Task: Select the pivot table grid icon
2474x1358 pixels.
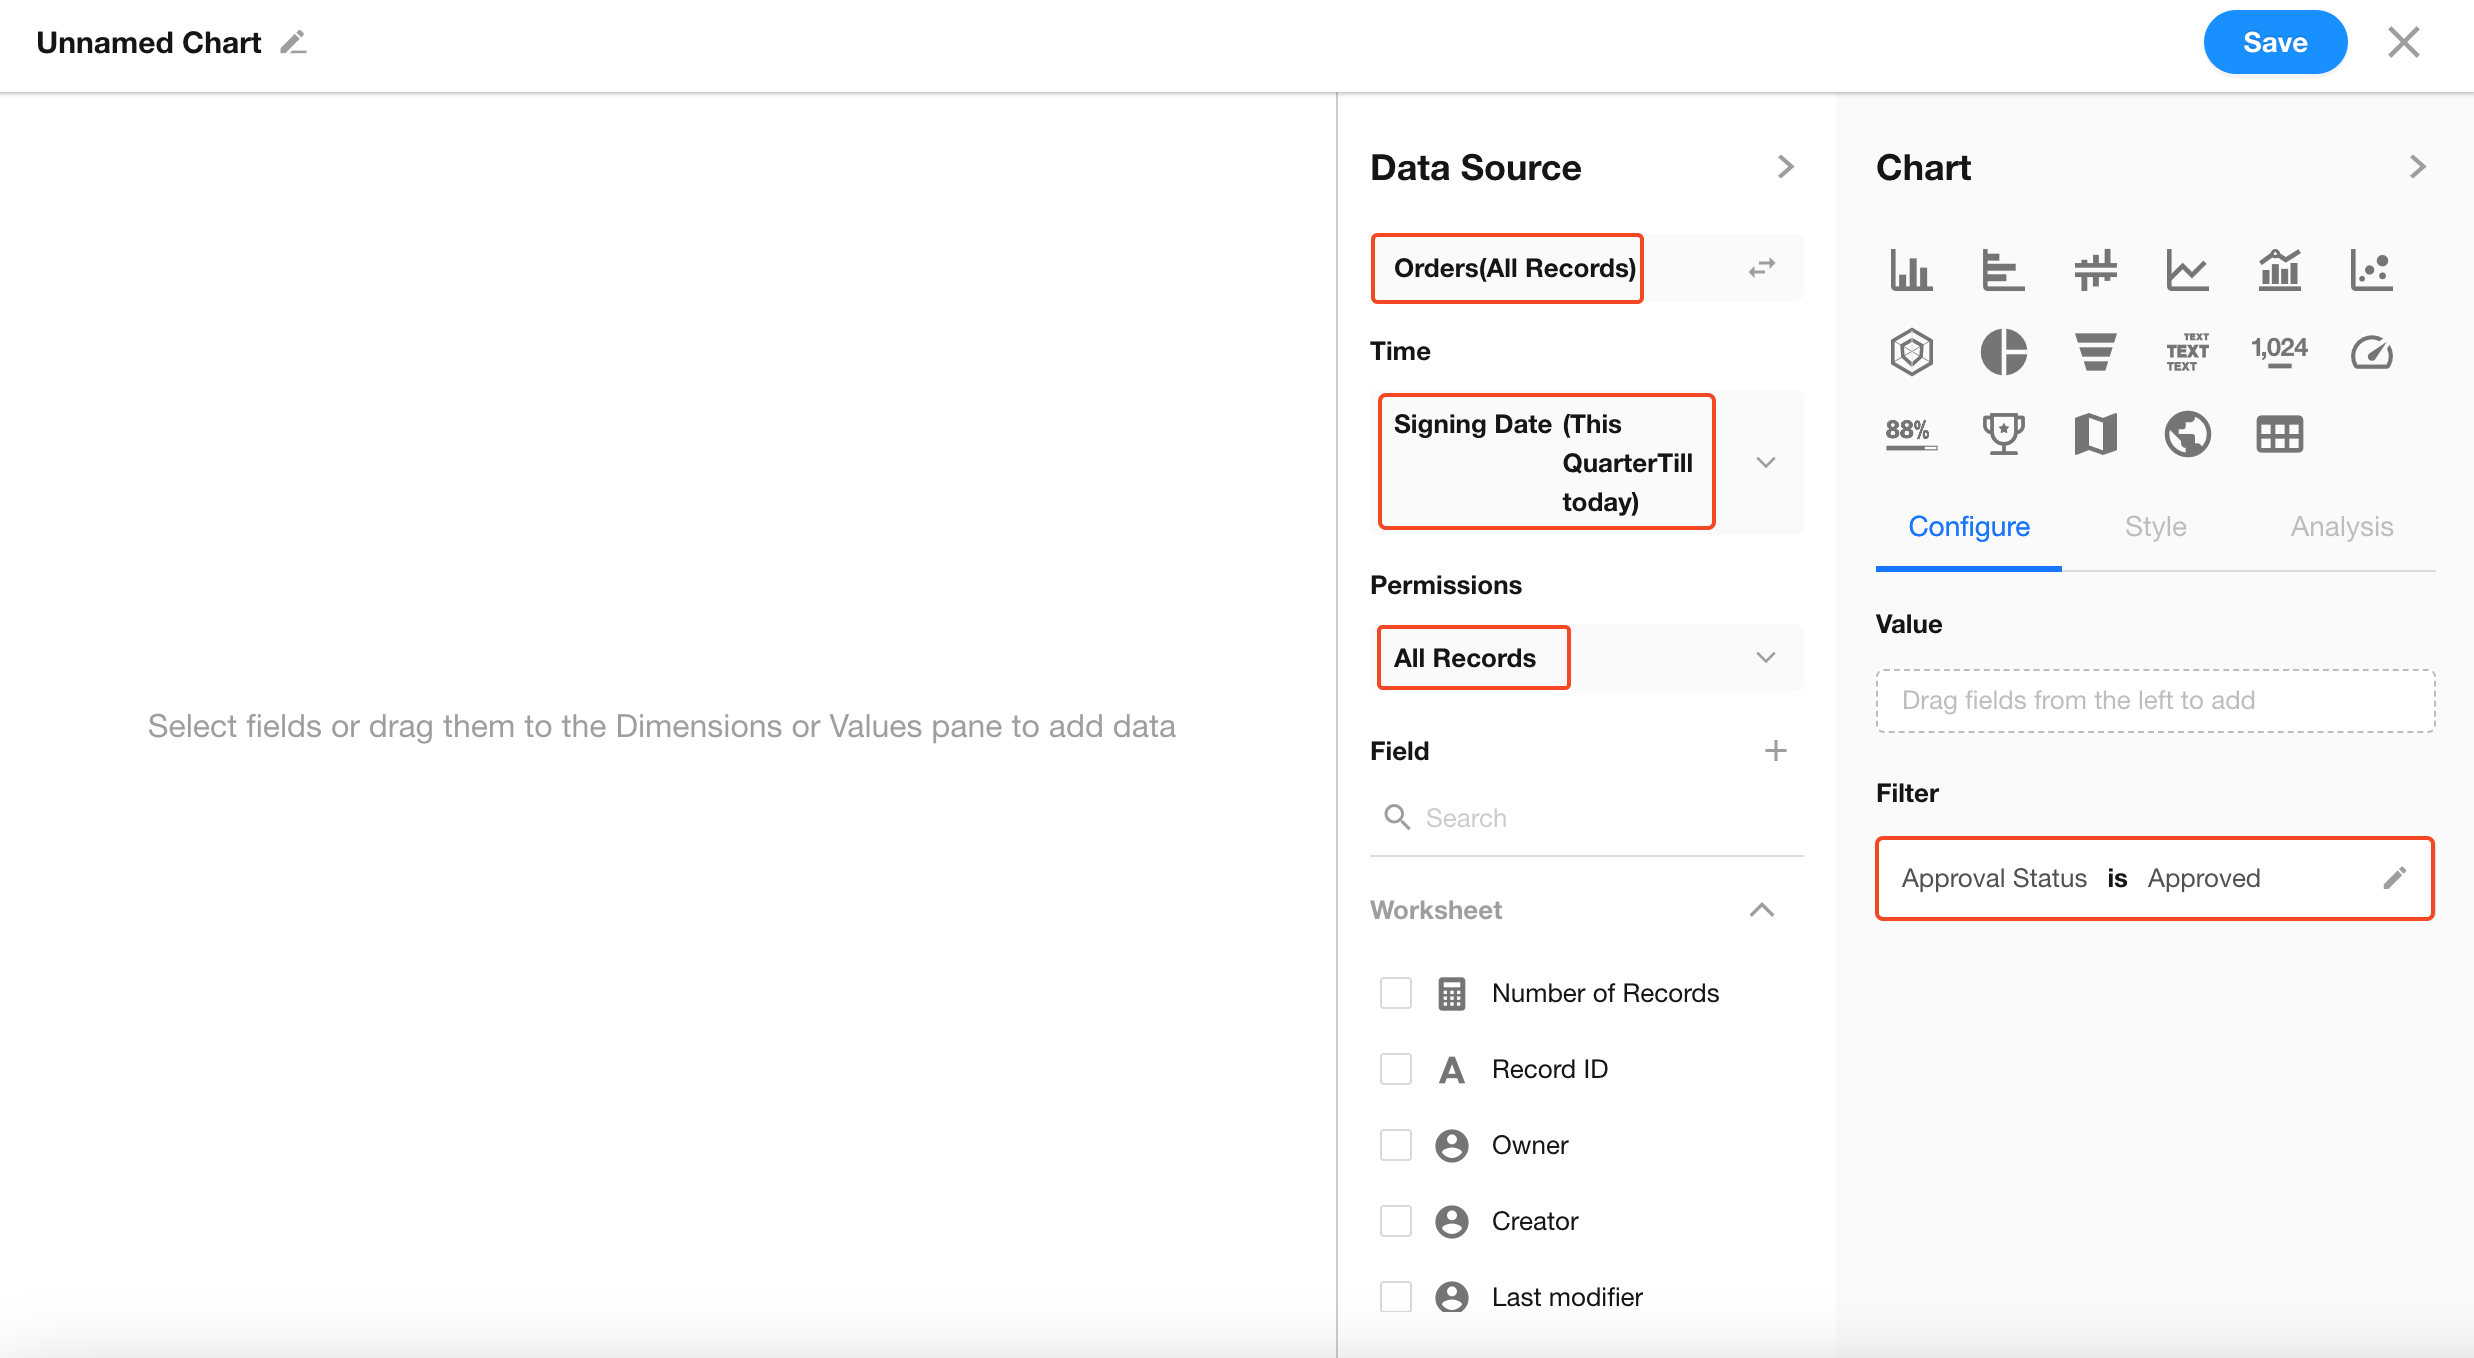Action: [x=2279, y=434]
